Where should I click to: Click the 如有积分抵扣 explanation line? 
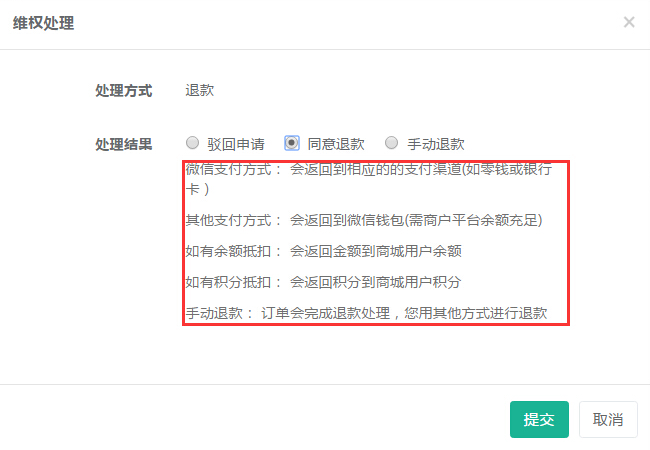tap(323, 282)
